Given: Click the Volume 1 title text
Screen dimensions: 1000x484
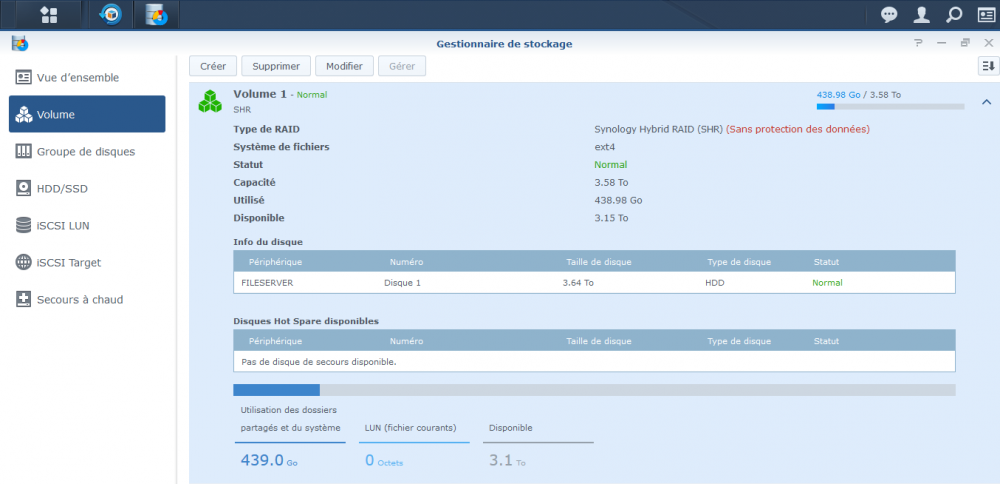Looking at the screenshot, I should point(260,94).
